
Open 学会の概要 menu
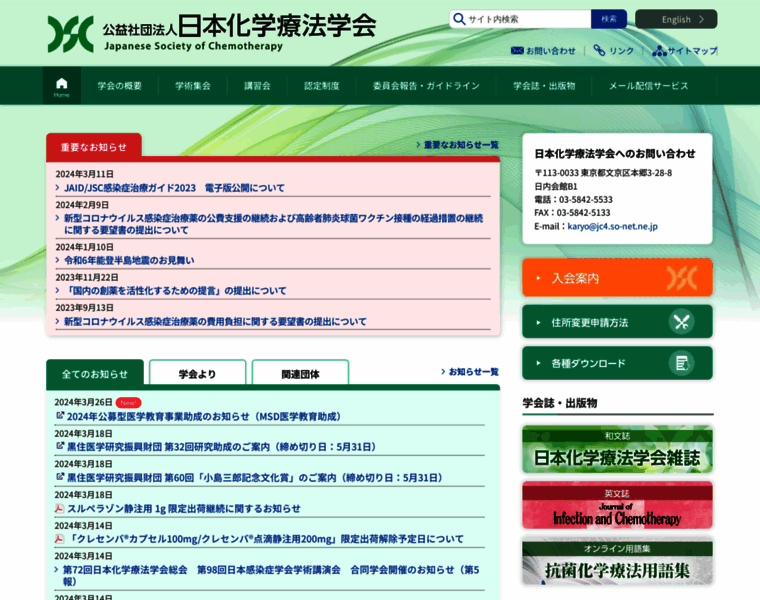point(120,86)
